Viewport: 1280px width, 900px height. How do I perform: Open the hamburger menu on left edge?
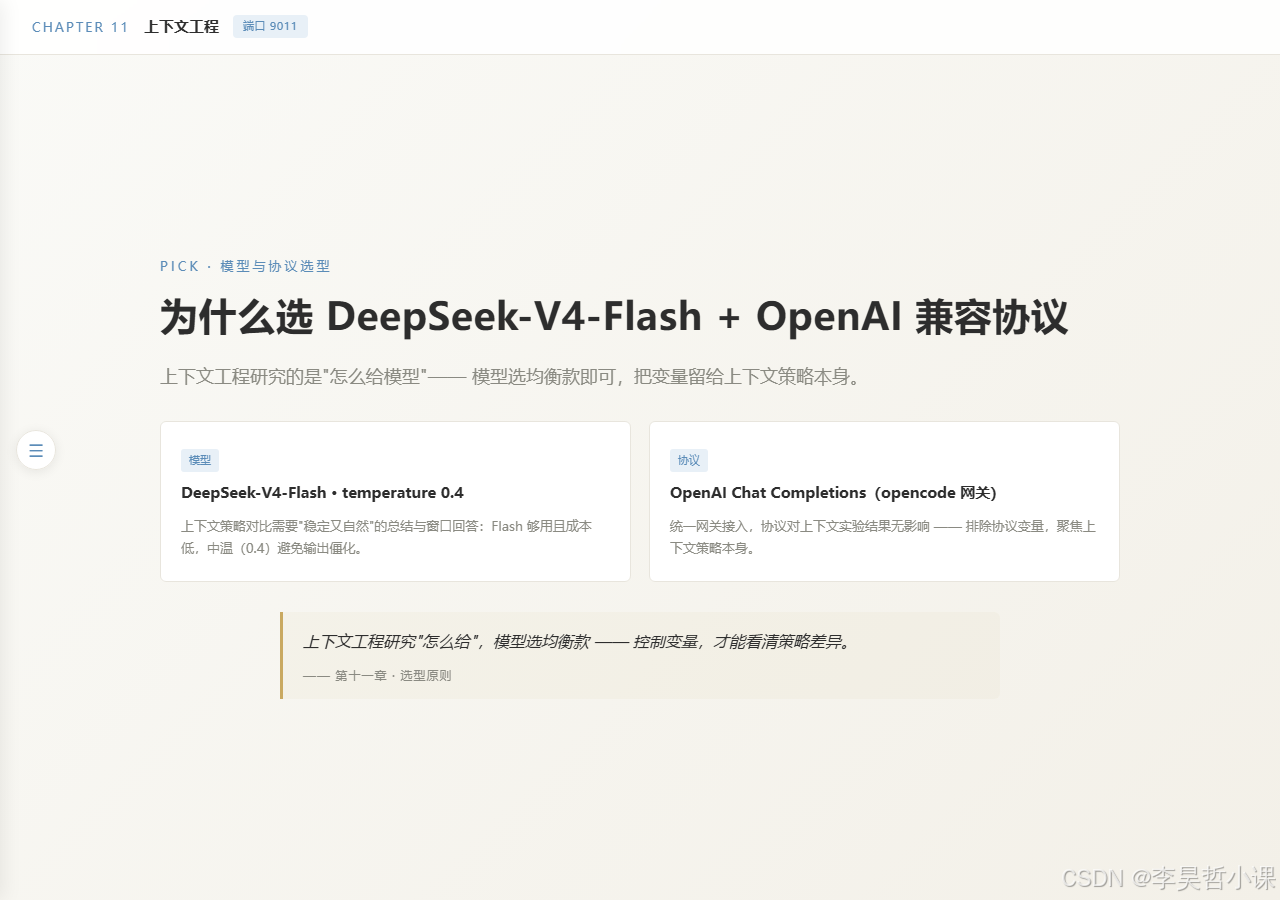pos(36,450)
